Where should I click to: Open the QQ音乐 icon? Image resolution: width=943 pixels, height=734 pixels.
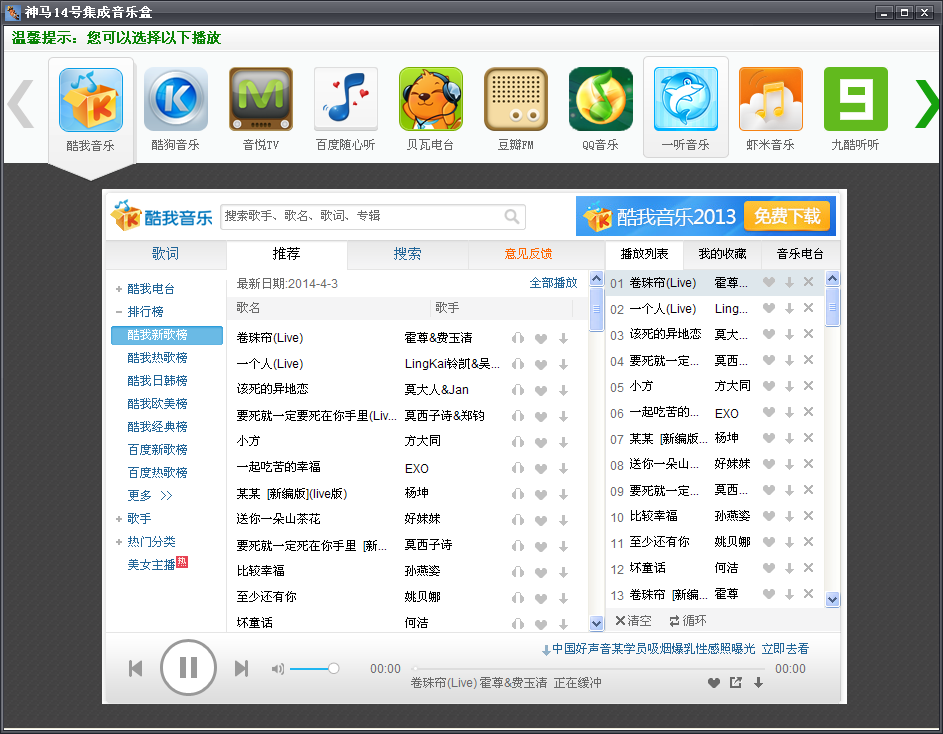(x=601, y=100)
